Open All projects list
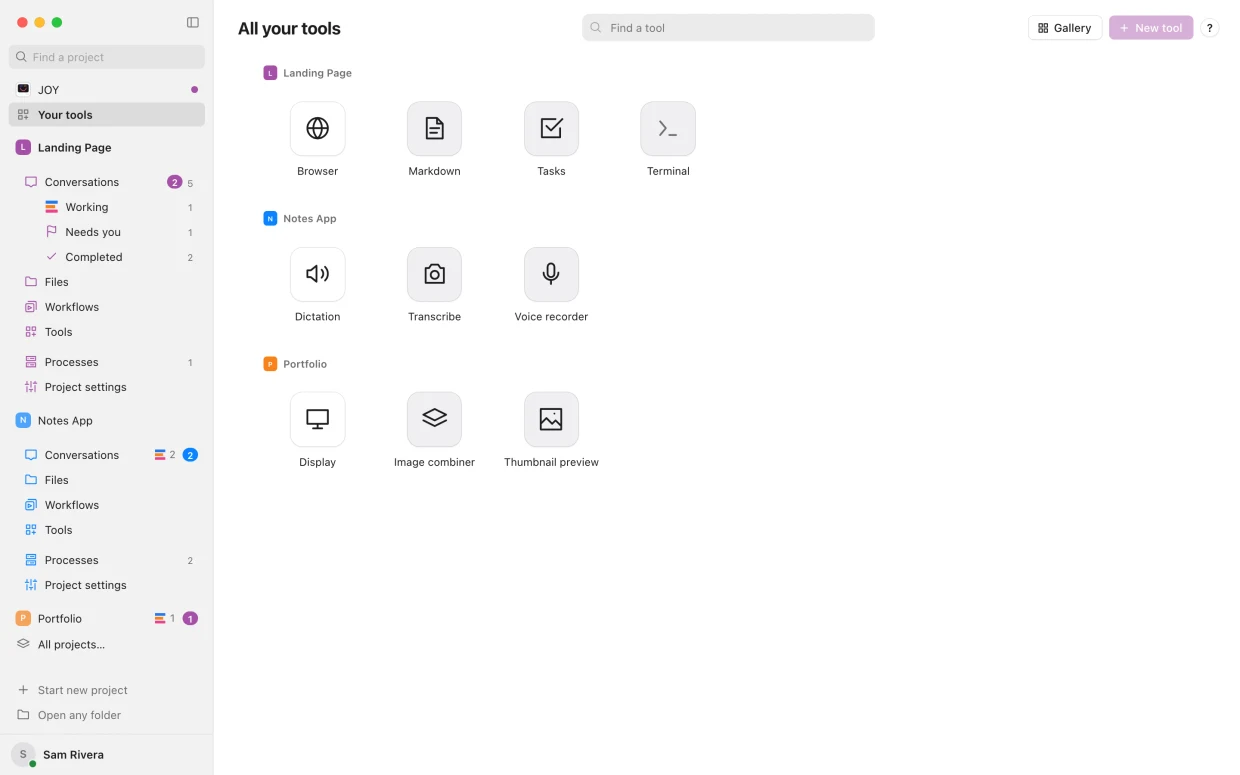Screen dimensions: 1240x775 coord(107,644)
